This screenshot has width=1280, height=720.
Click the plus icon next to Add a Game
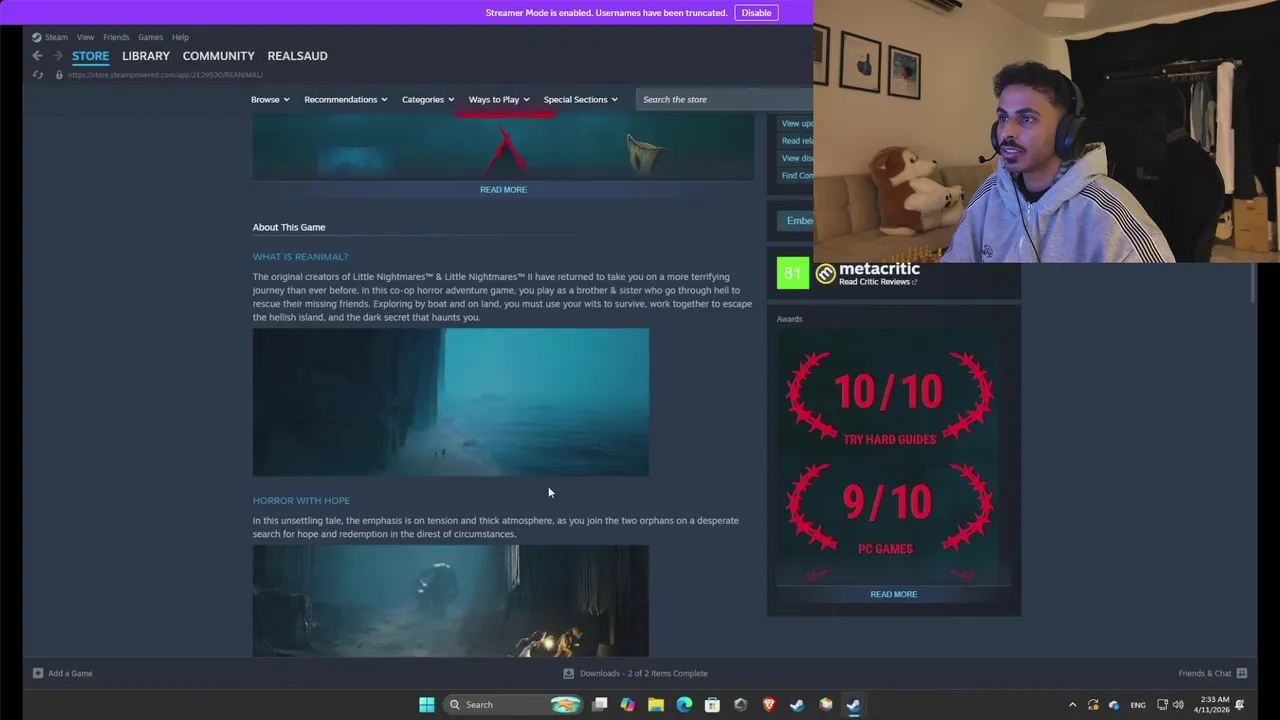point(38,673)
